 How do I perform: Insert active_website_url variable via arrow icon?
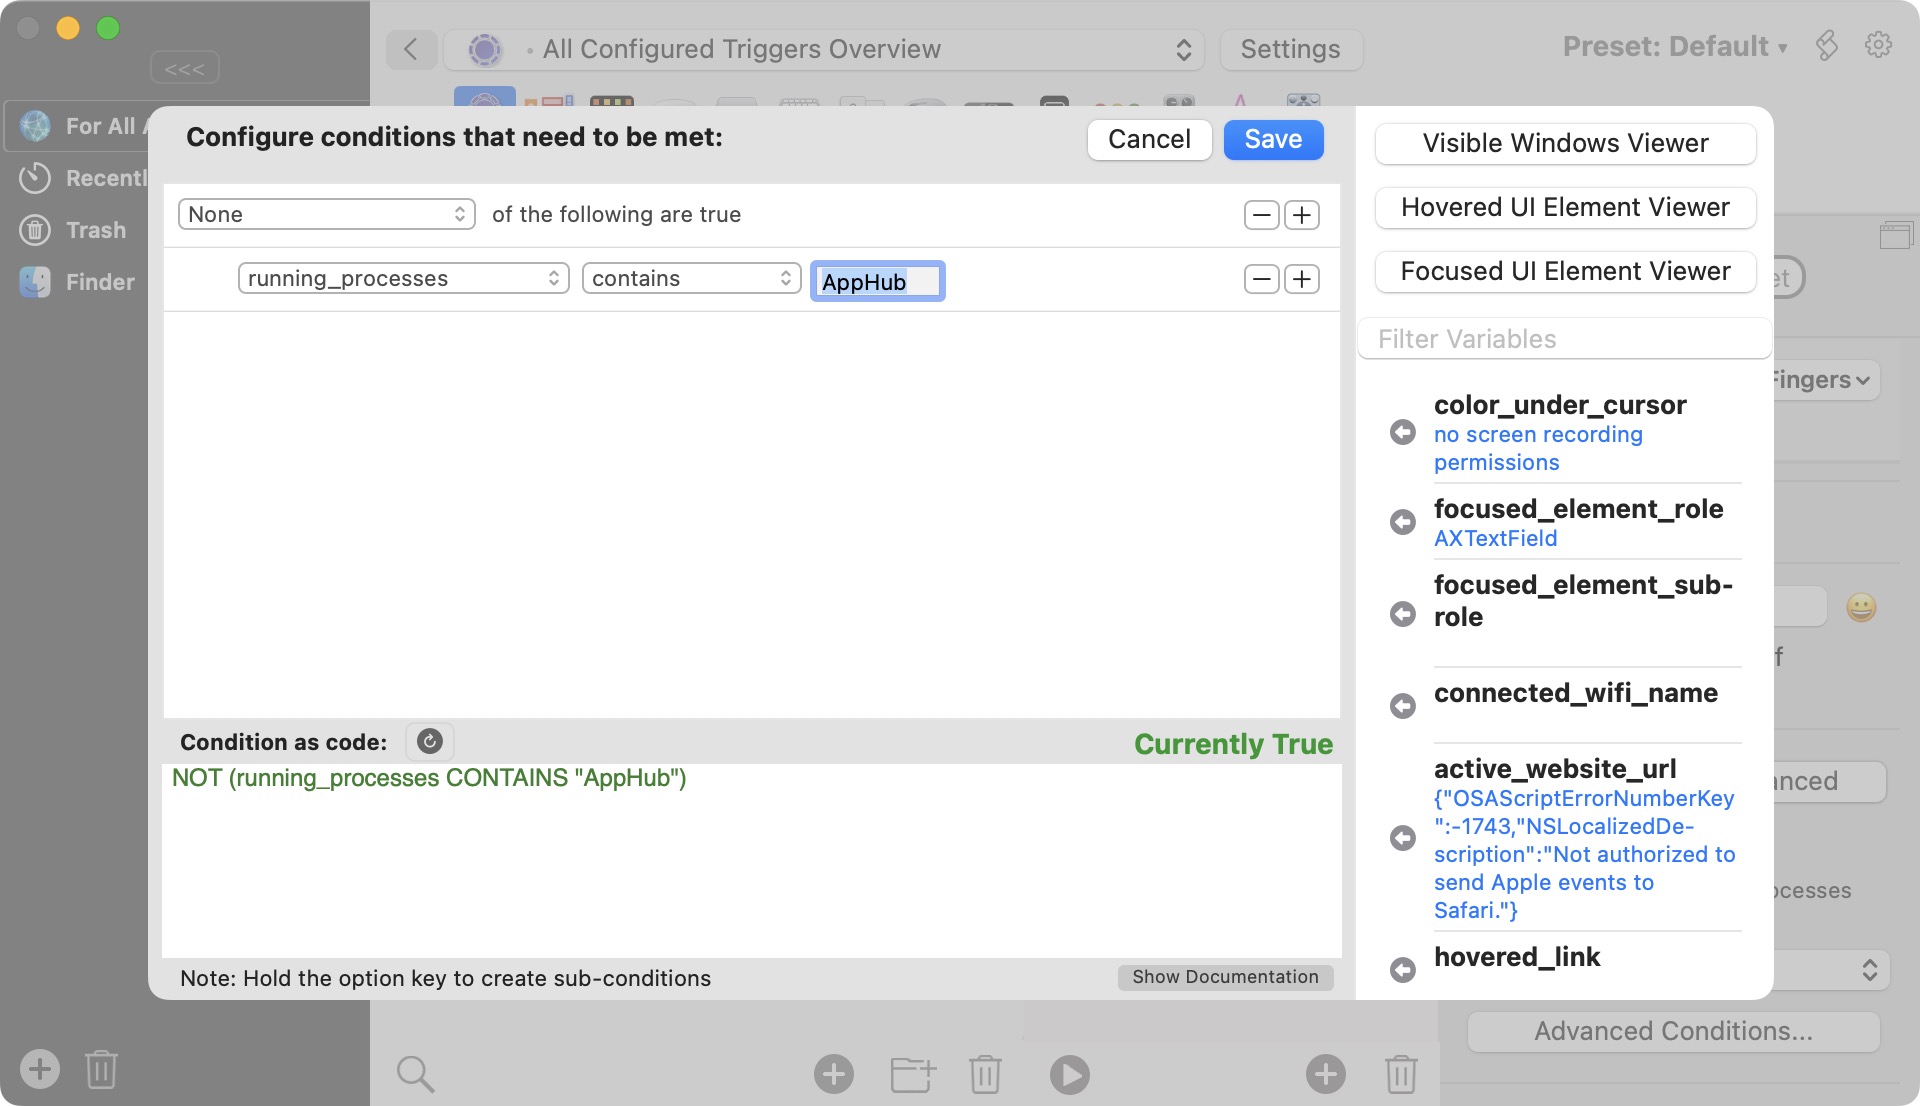point(1403,838)
